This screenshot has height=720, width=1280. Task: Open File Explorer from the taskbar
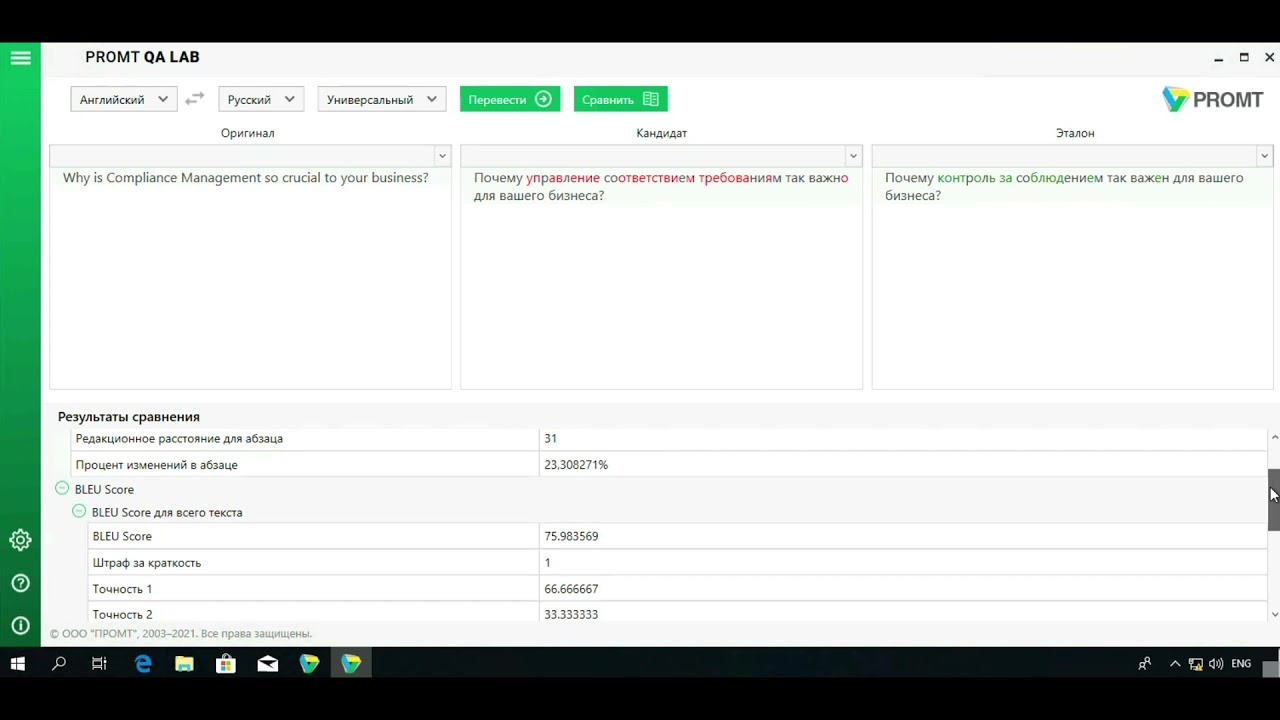coord(184,663)
